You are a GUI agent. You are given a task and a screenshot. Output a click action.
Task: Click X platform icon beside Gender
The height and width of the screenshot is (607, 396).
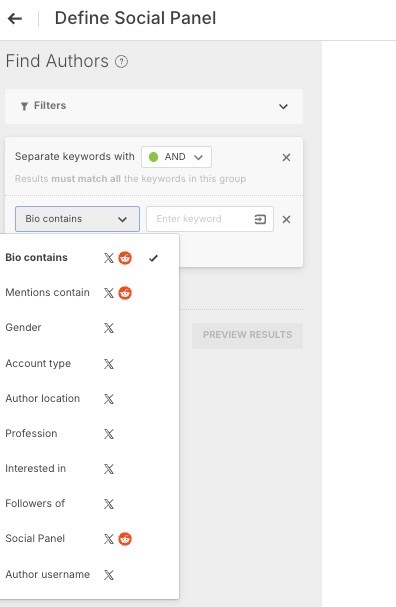[x=109, y=328]
